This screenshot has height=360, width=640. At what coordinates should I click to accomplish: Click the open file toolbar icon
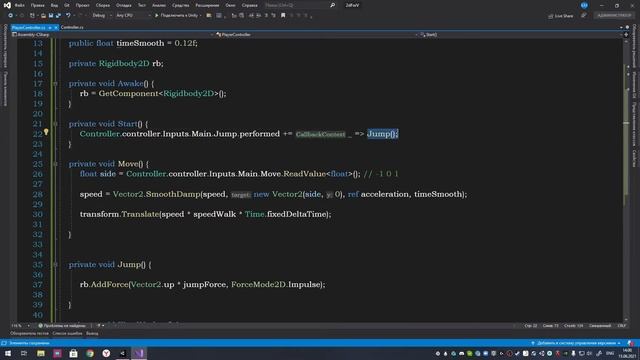pyautogui.click(x=43, y=16)
